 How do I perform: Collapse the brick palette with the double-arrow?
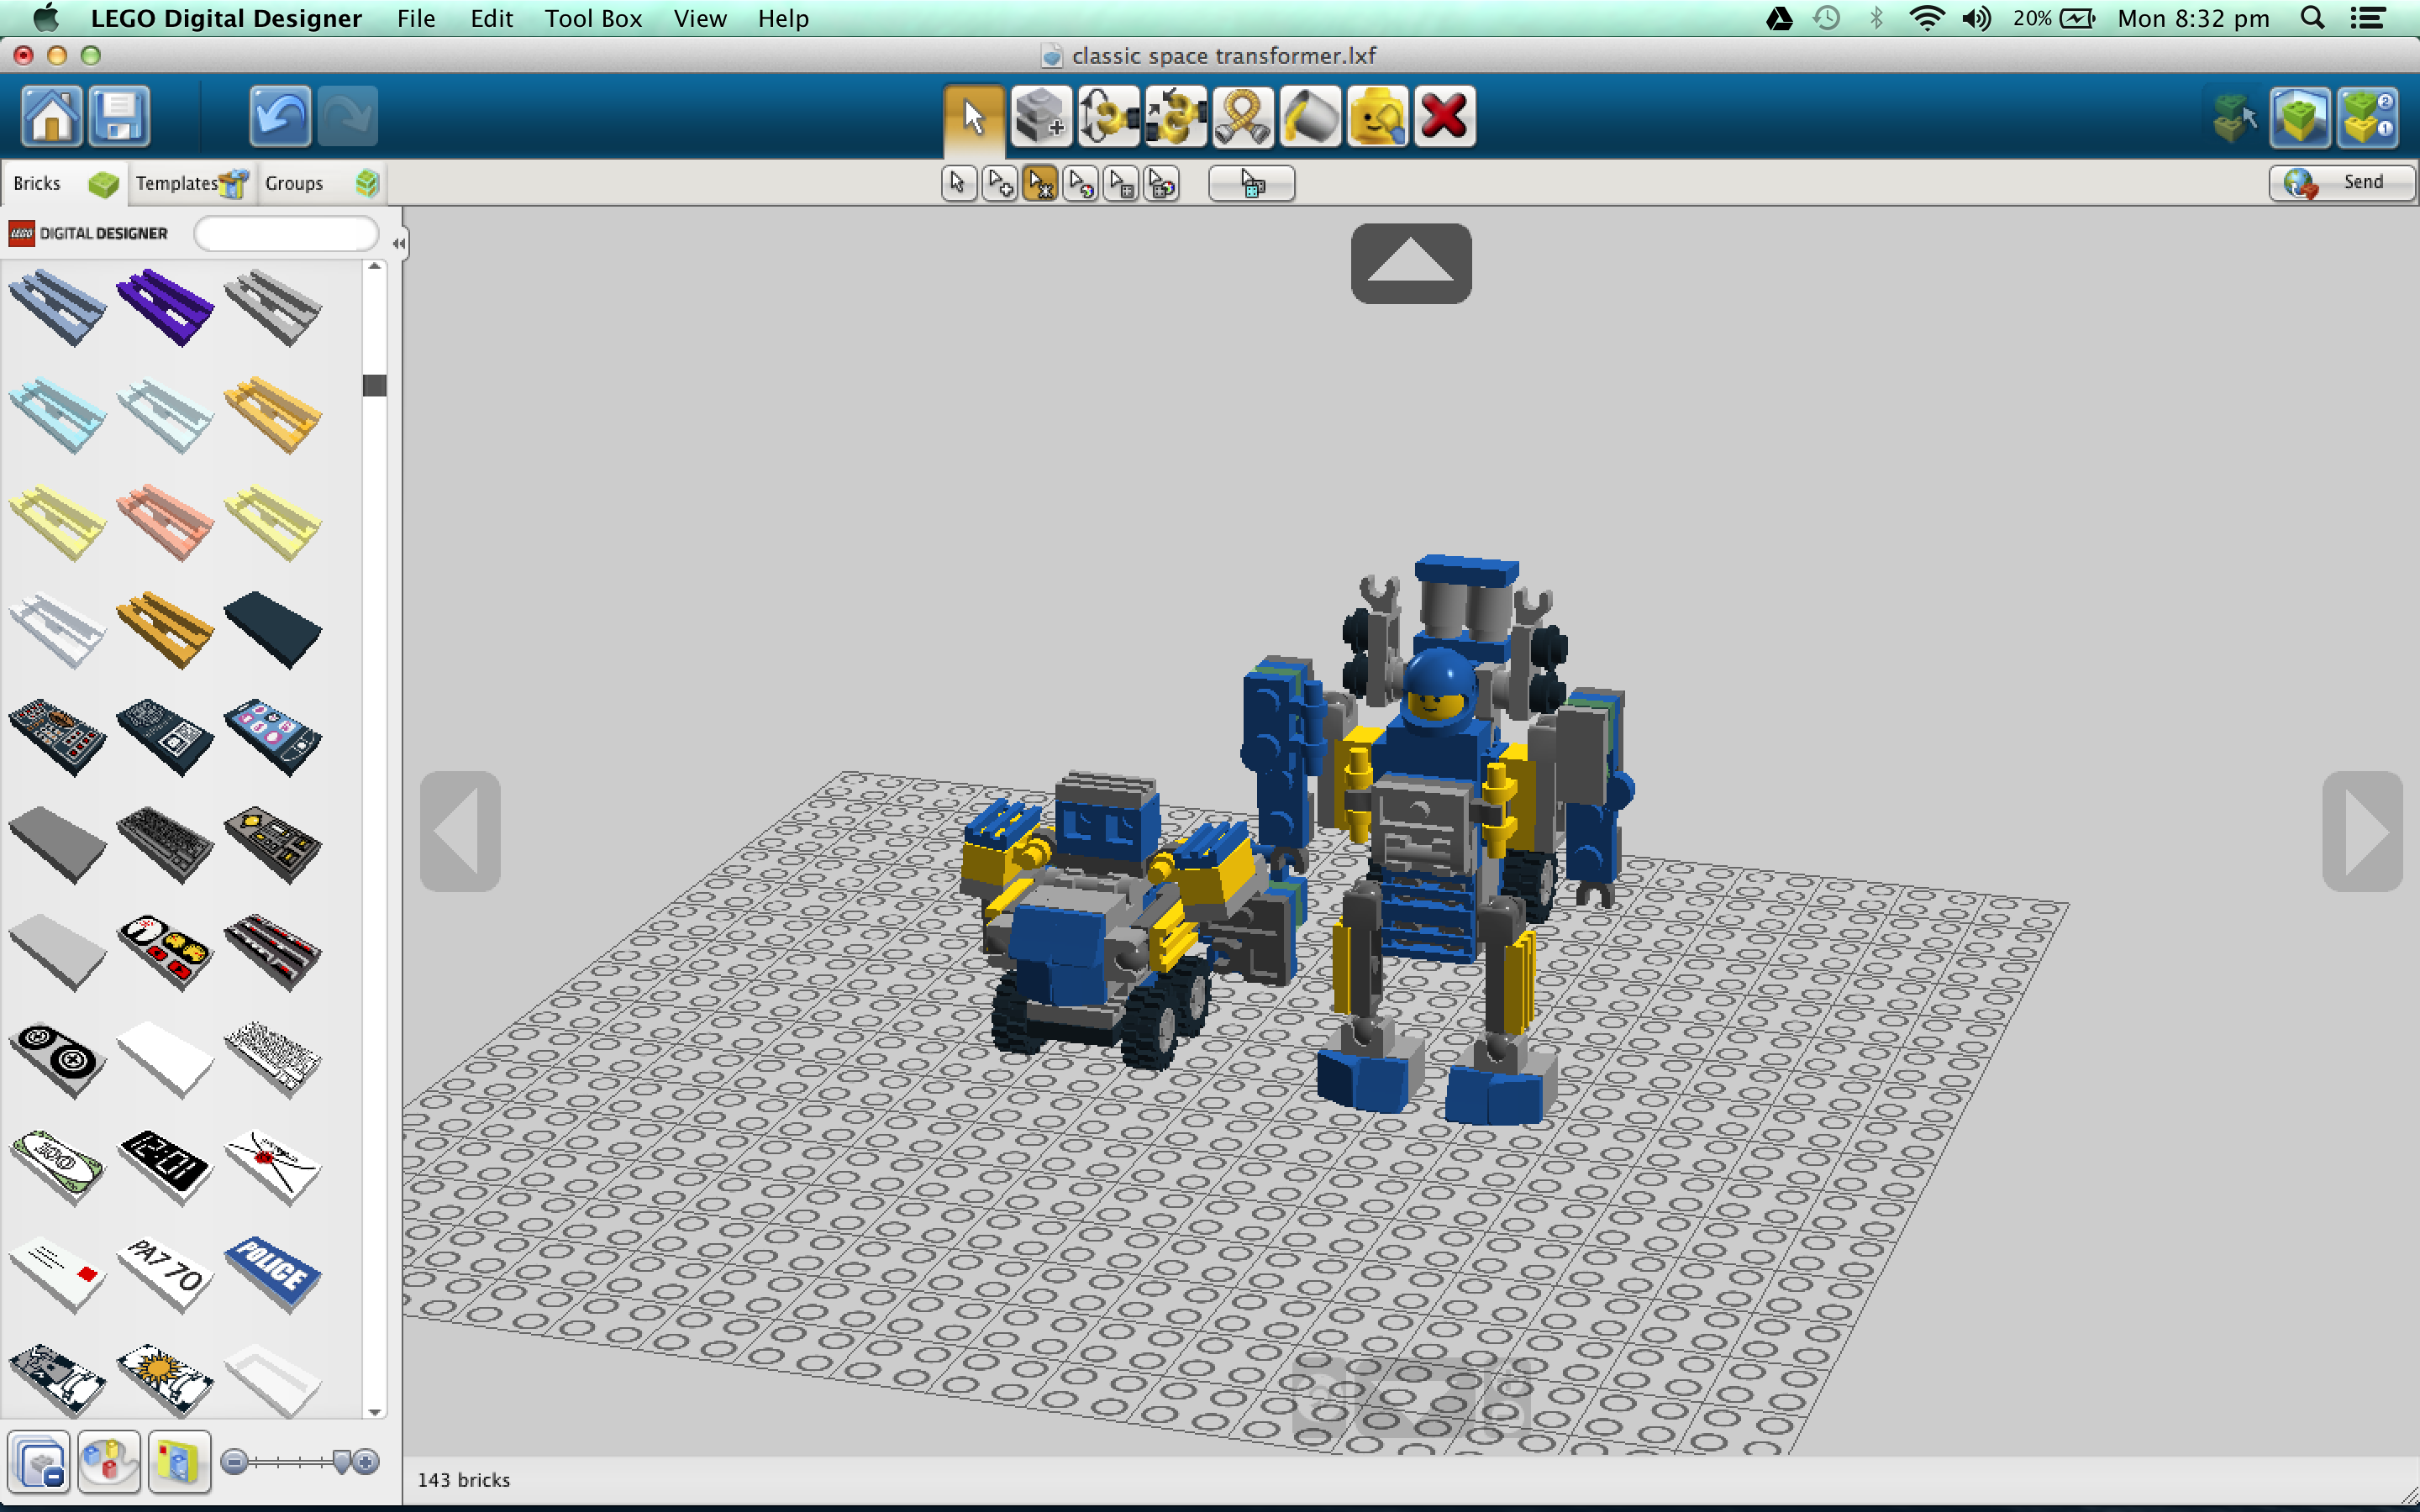(x=398, y=242)
